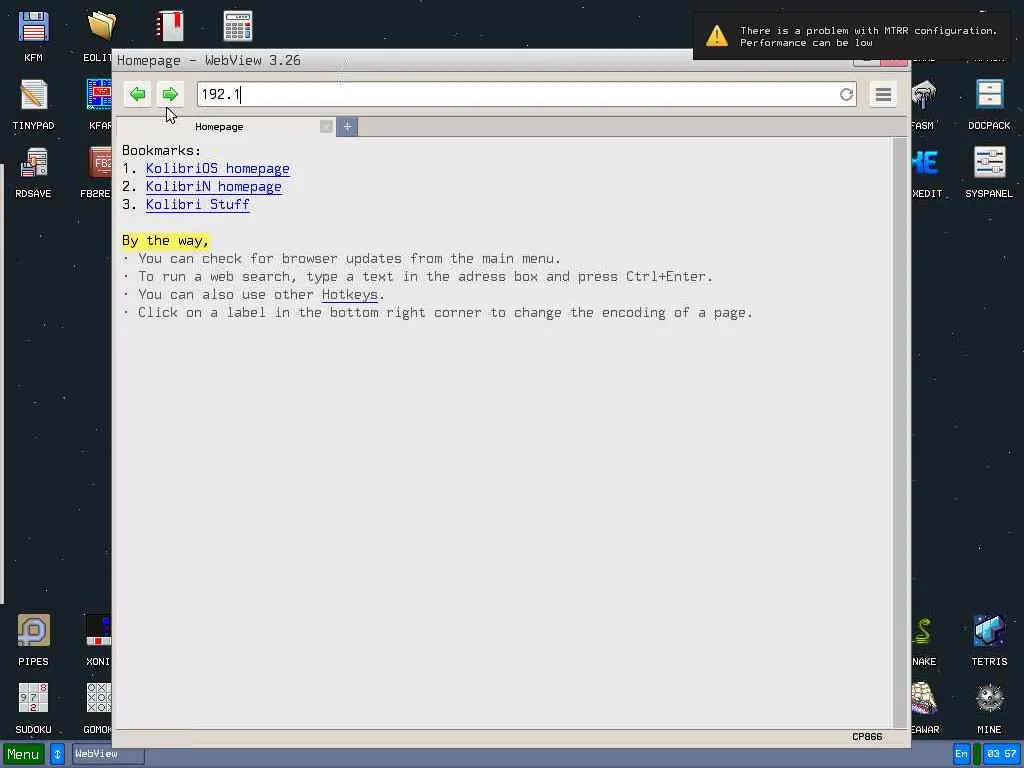Screen dimensions: 1024x768
Task: Launch the MINE game
Action: coord(989,708)
